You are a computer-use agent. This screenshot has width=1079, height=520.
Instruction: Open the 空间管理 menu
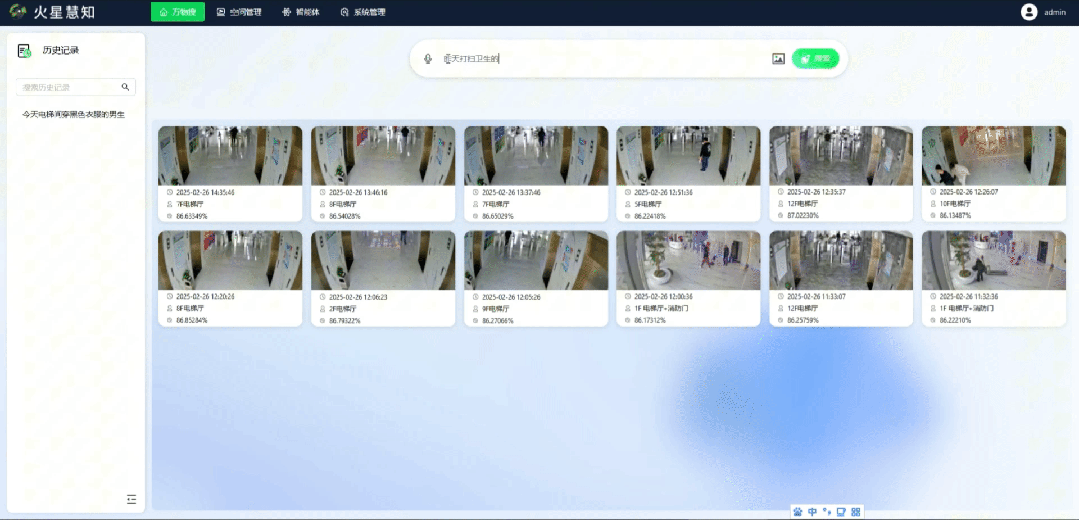coord(239,12)
